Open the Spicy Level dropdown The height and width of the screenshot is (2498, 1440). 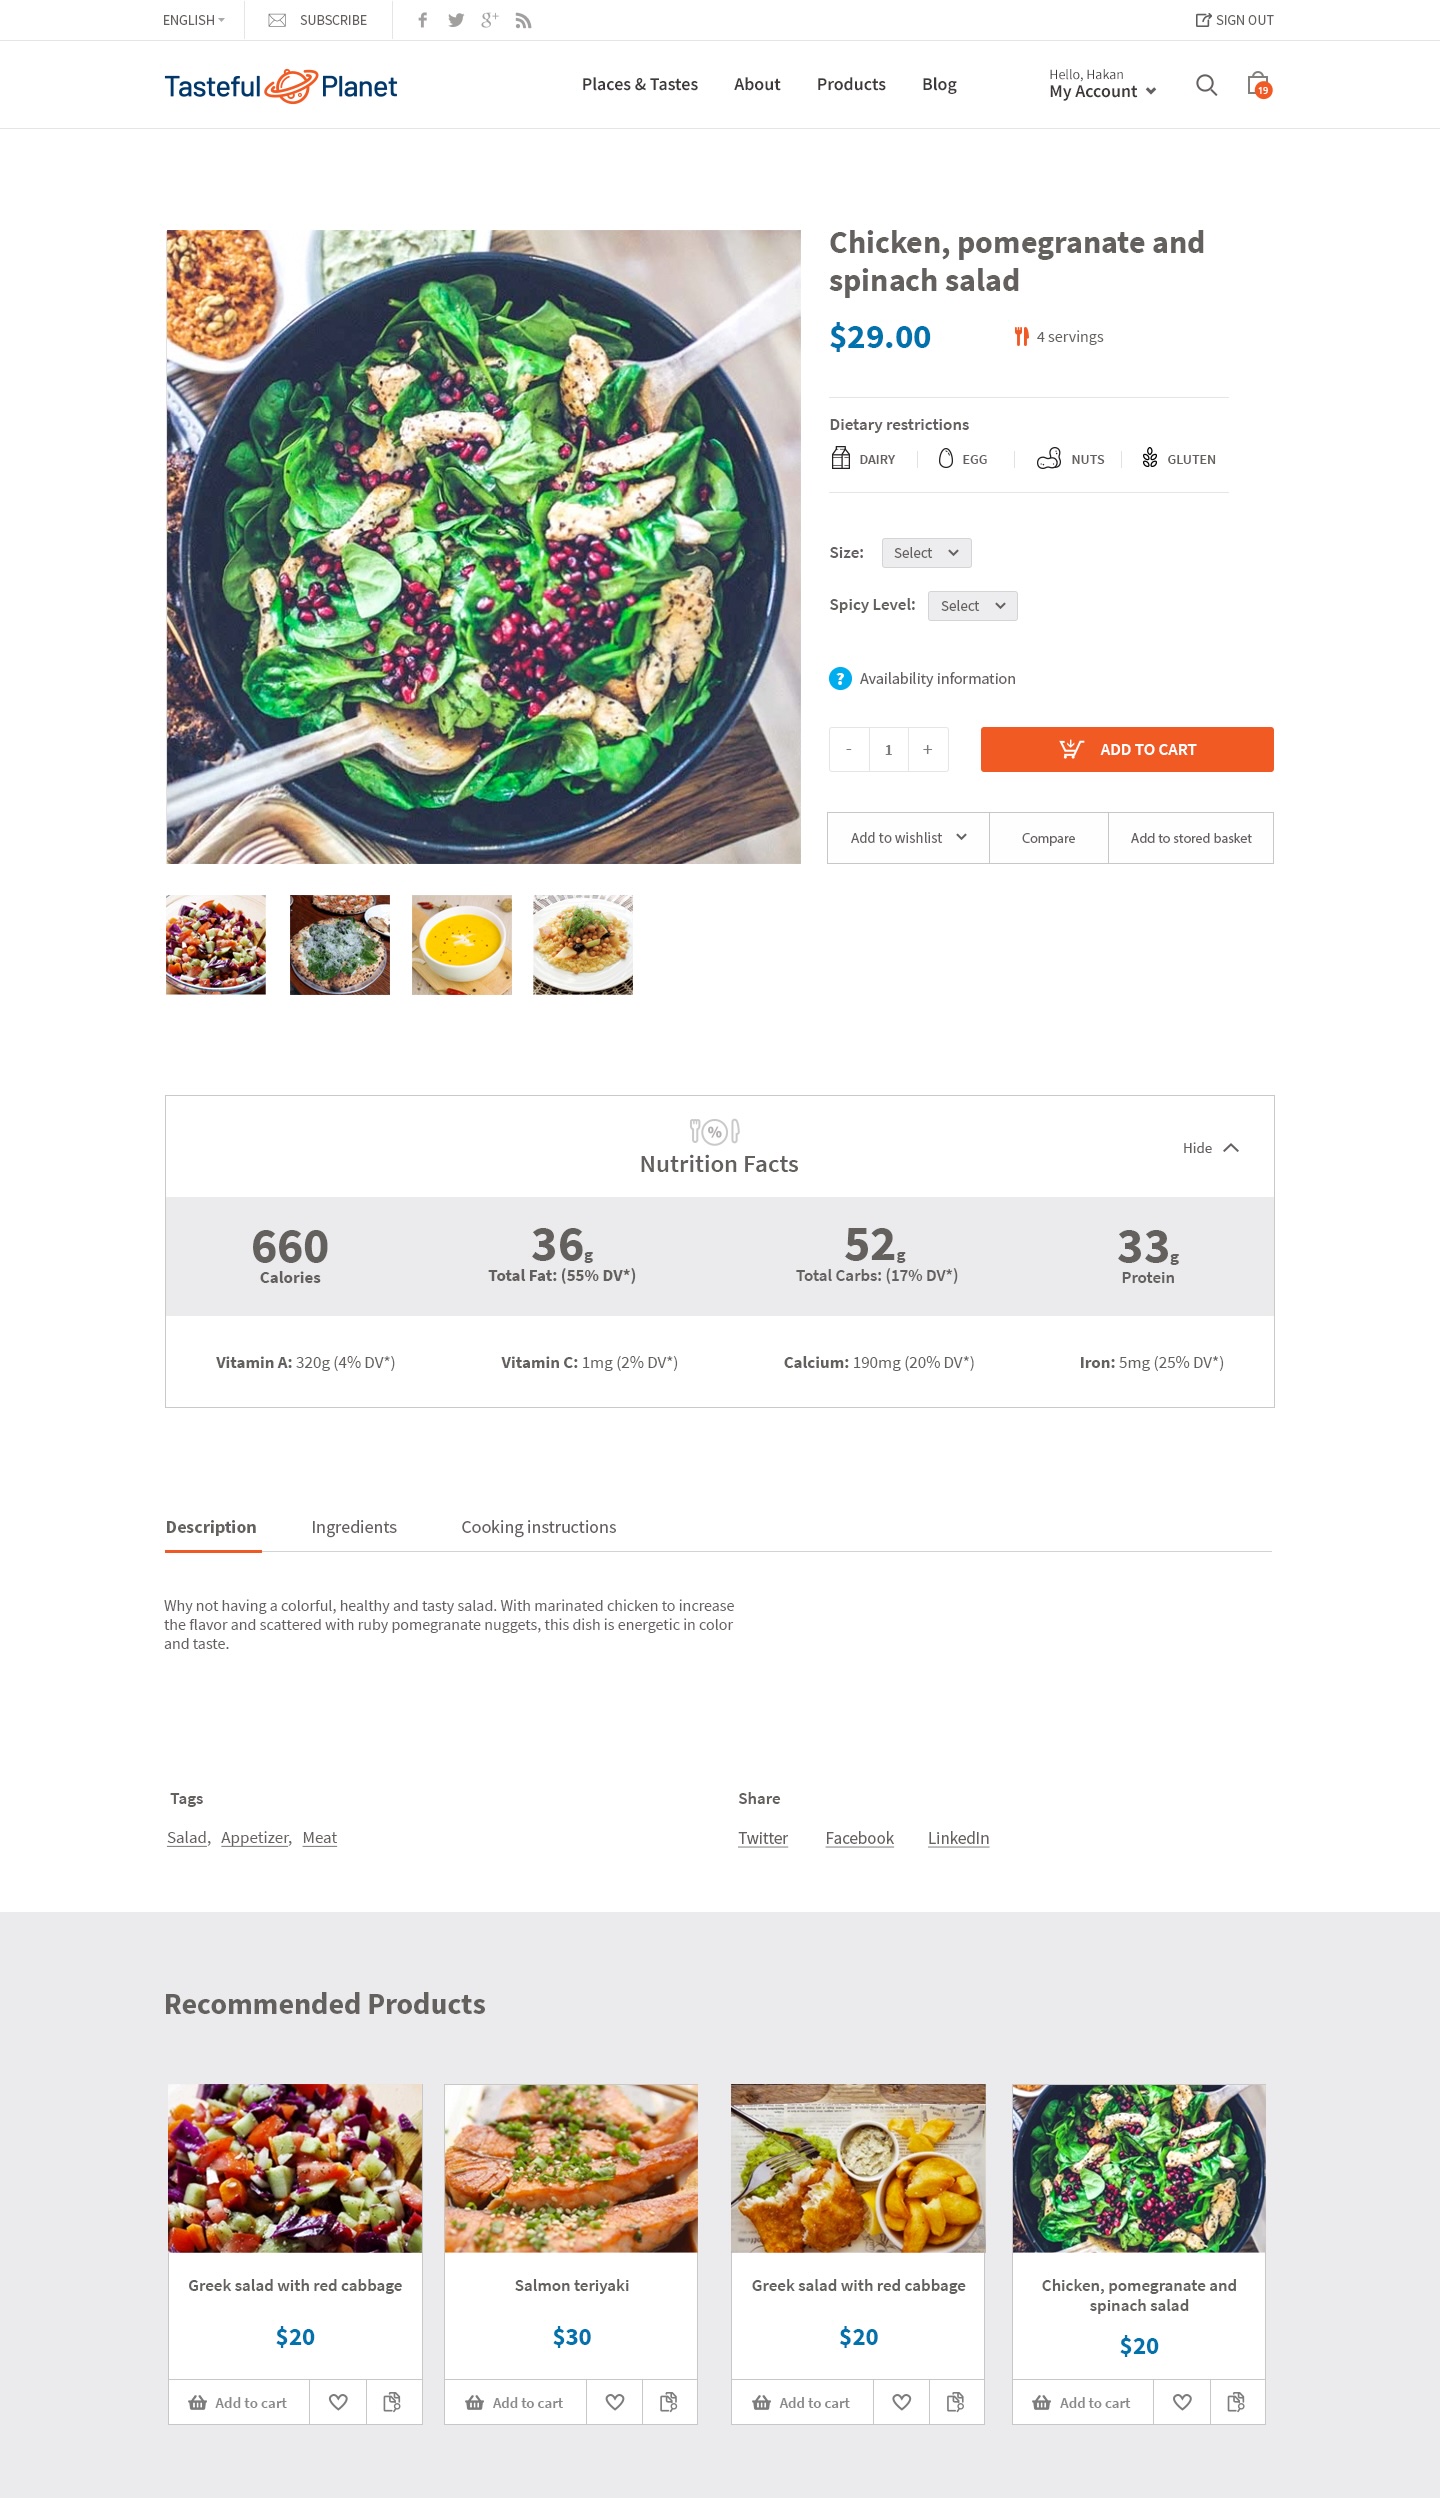click(x=972, y=606)
